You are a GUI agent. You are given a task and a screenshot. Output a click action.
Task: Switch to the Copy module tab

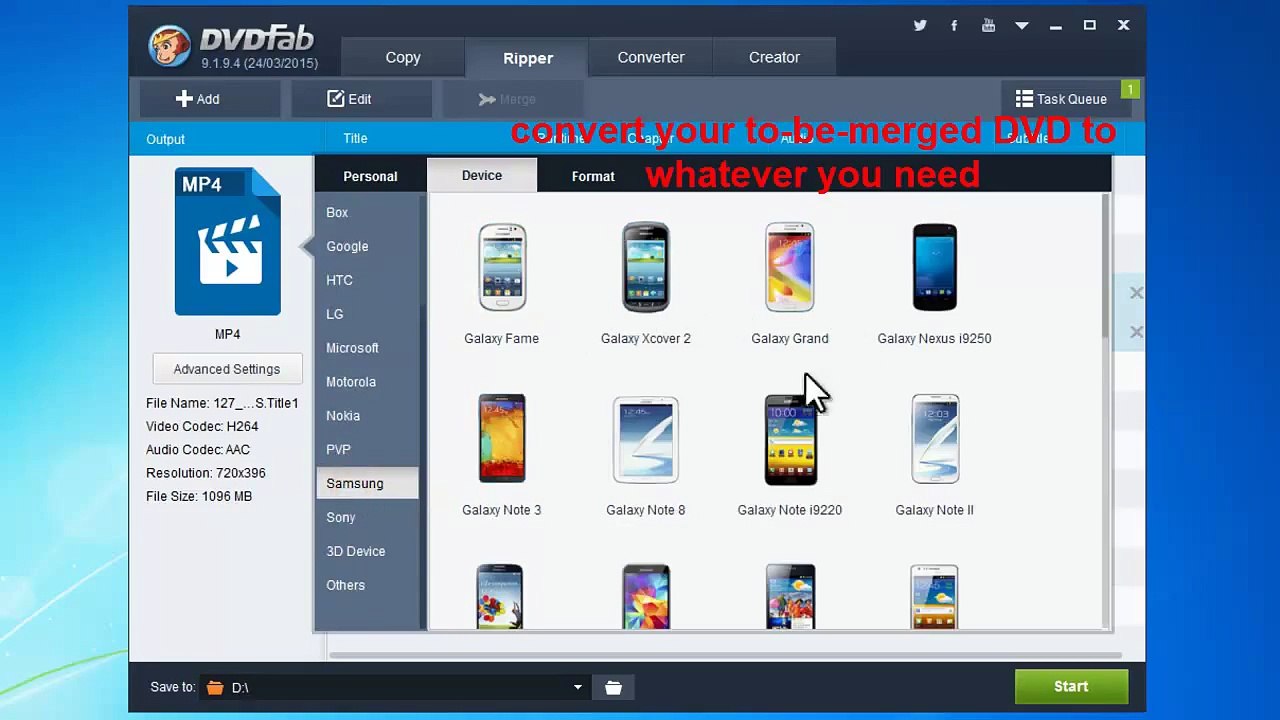pos(403,57)
